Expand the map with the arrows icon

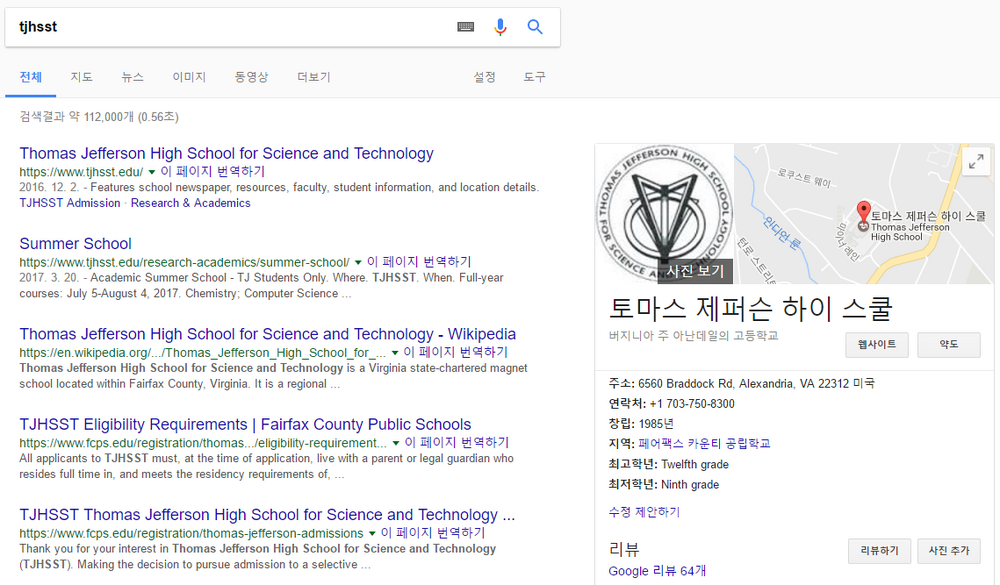coord(976,161)
